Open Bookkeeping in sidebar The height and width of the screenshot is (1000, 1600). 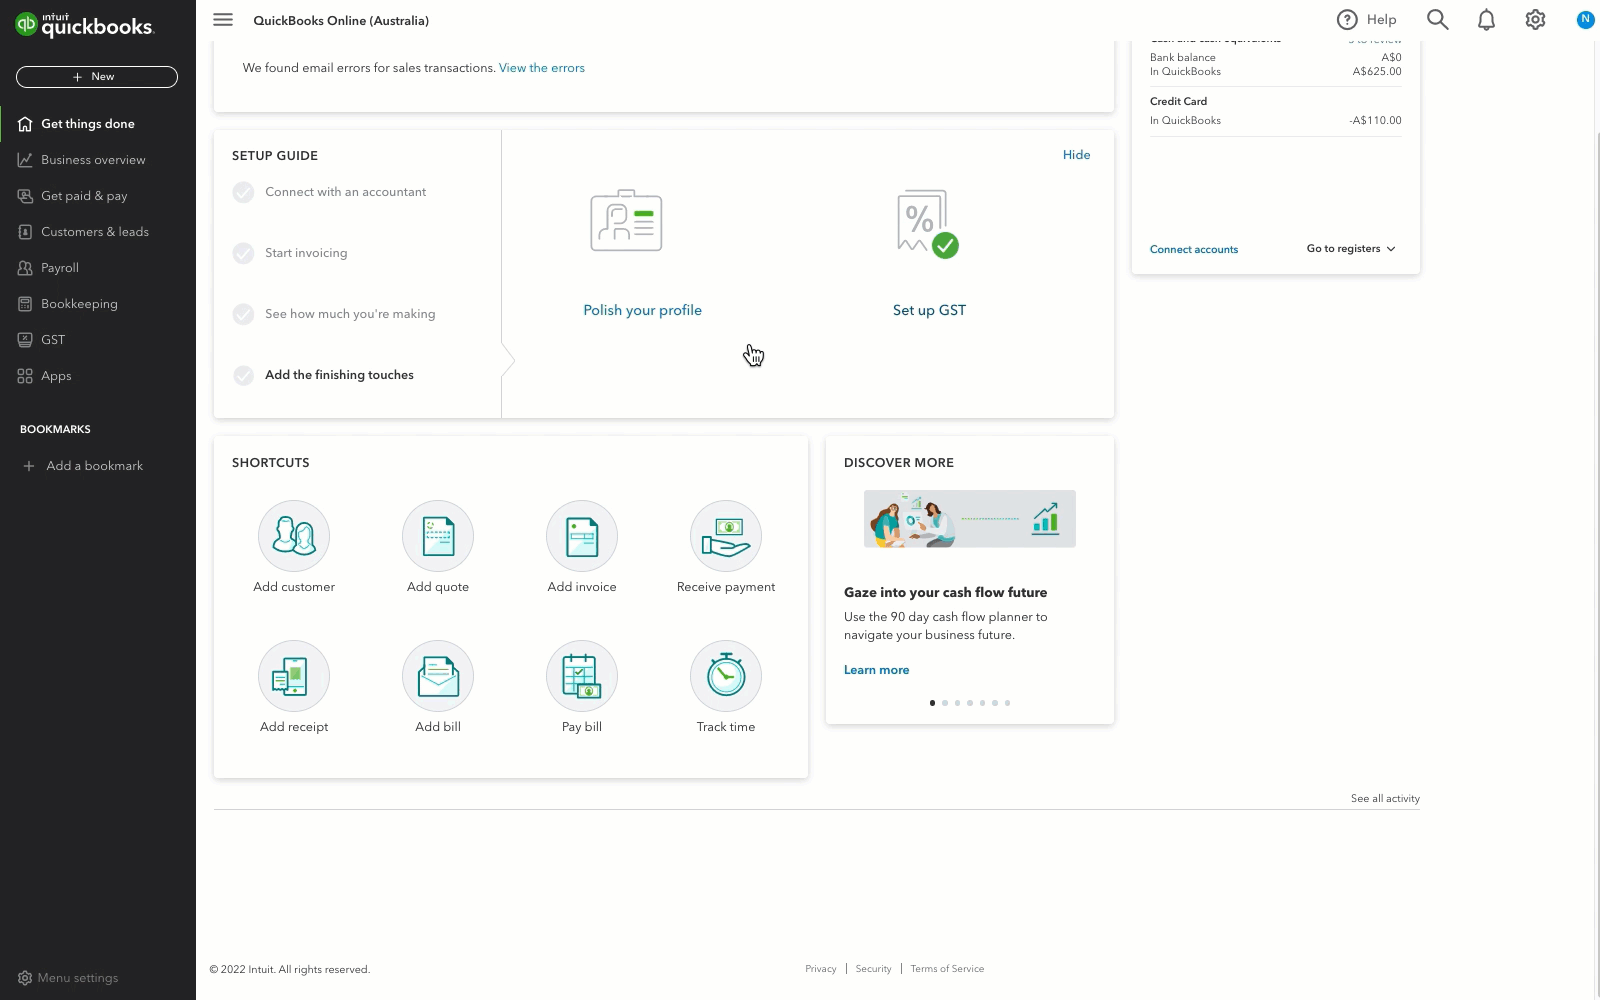[x=98, y=304]
